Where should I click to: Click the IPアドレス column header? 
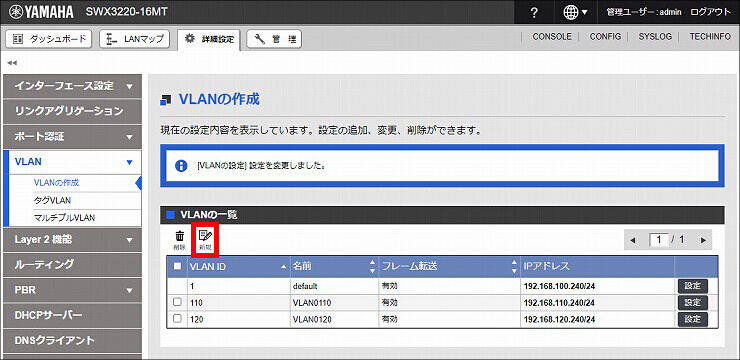598,267
